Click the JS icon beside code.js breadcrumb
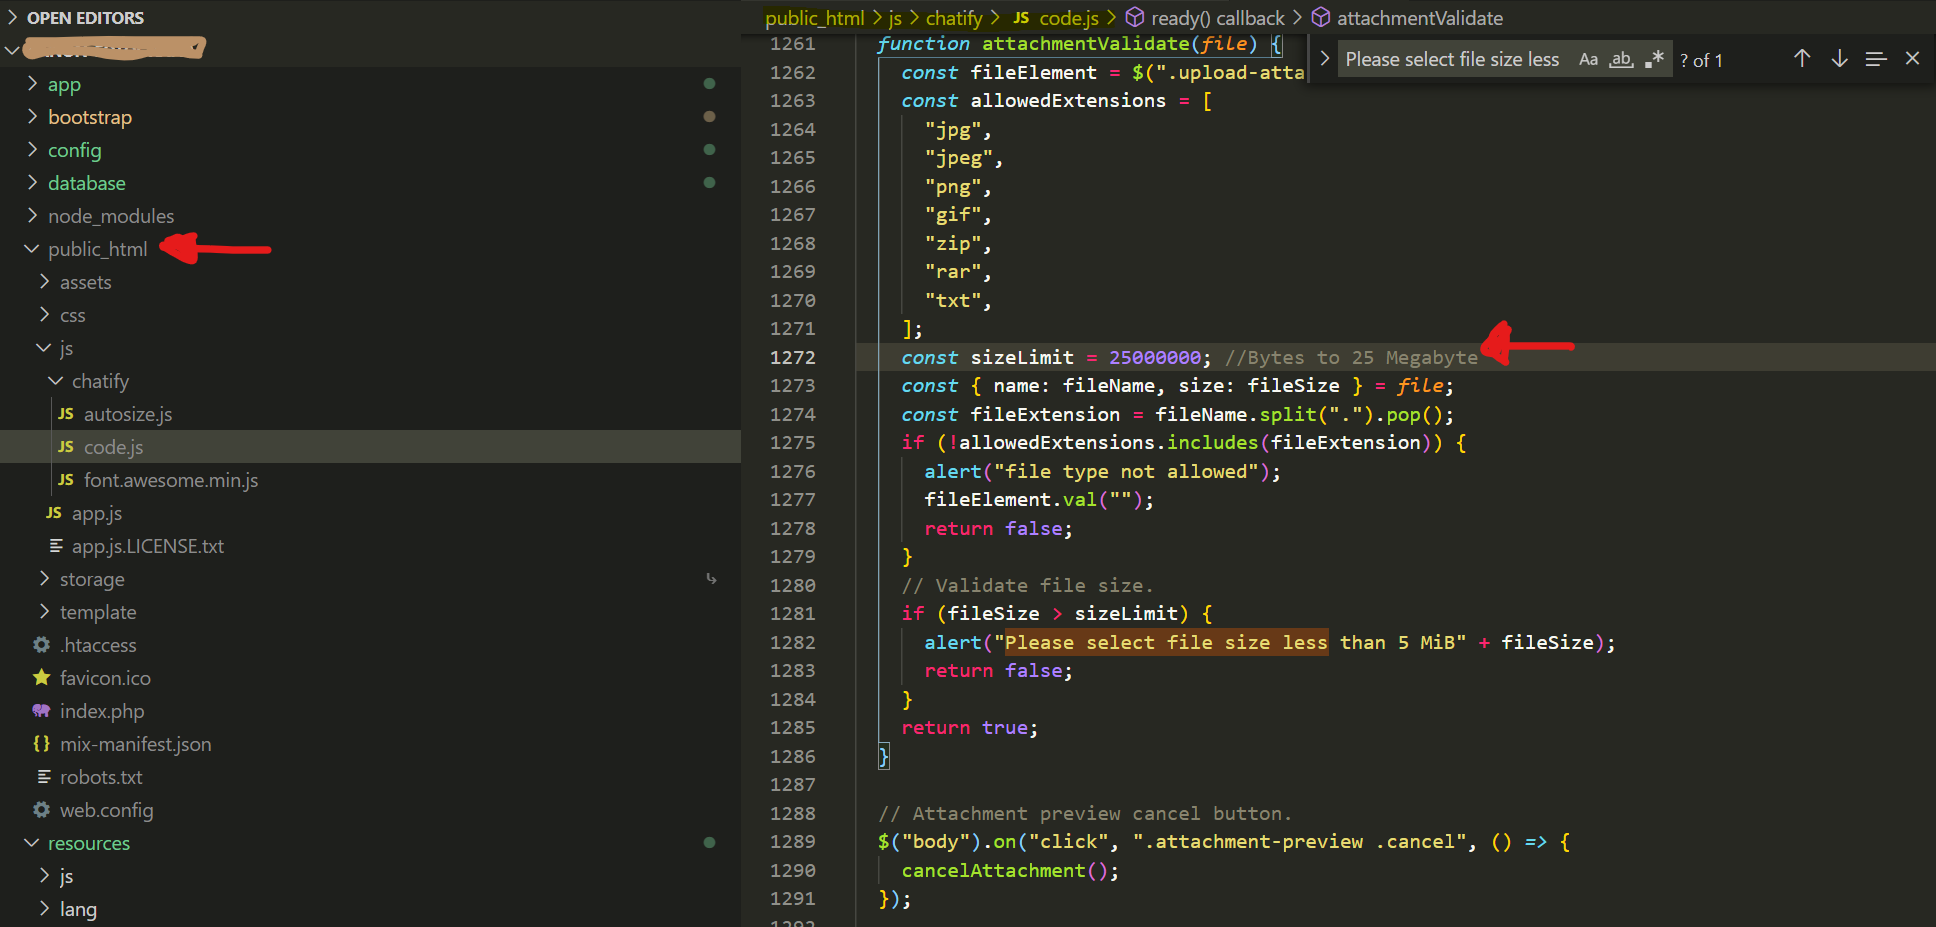The image size is (1936, 927). (x=1021, y=17)
